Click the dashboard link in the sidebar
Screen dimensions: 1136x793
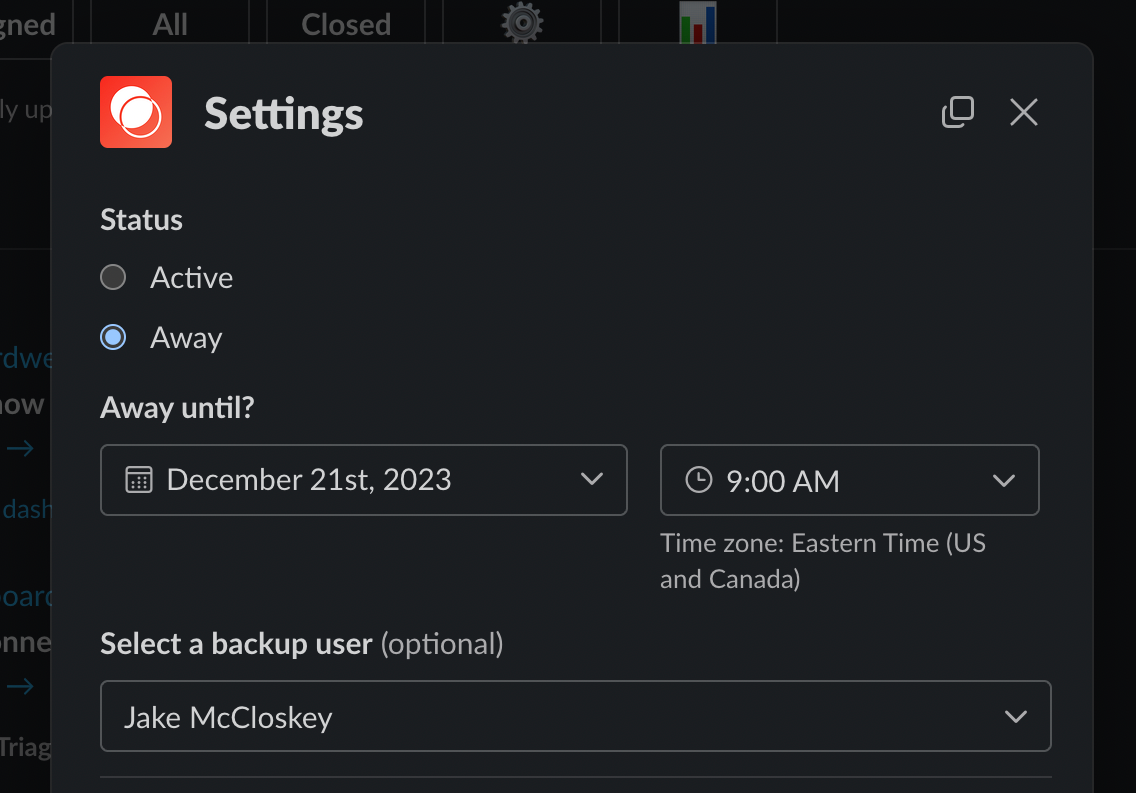(x=25, y=509)
